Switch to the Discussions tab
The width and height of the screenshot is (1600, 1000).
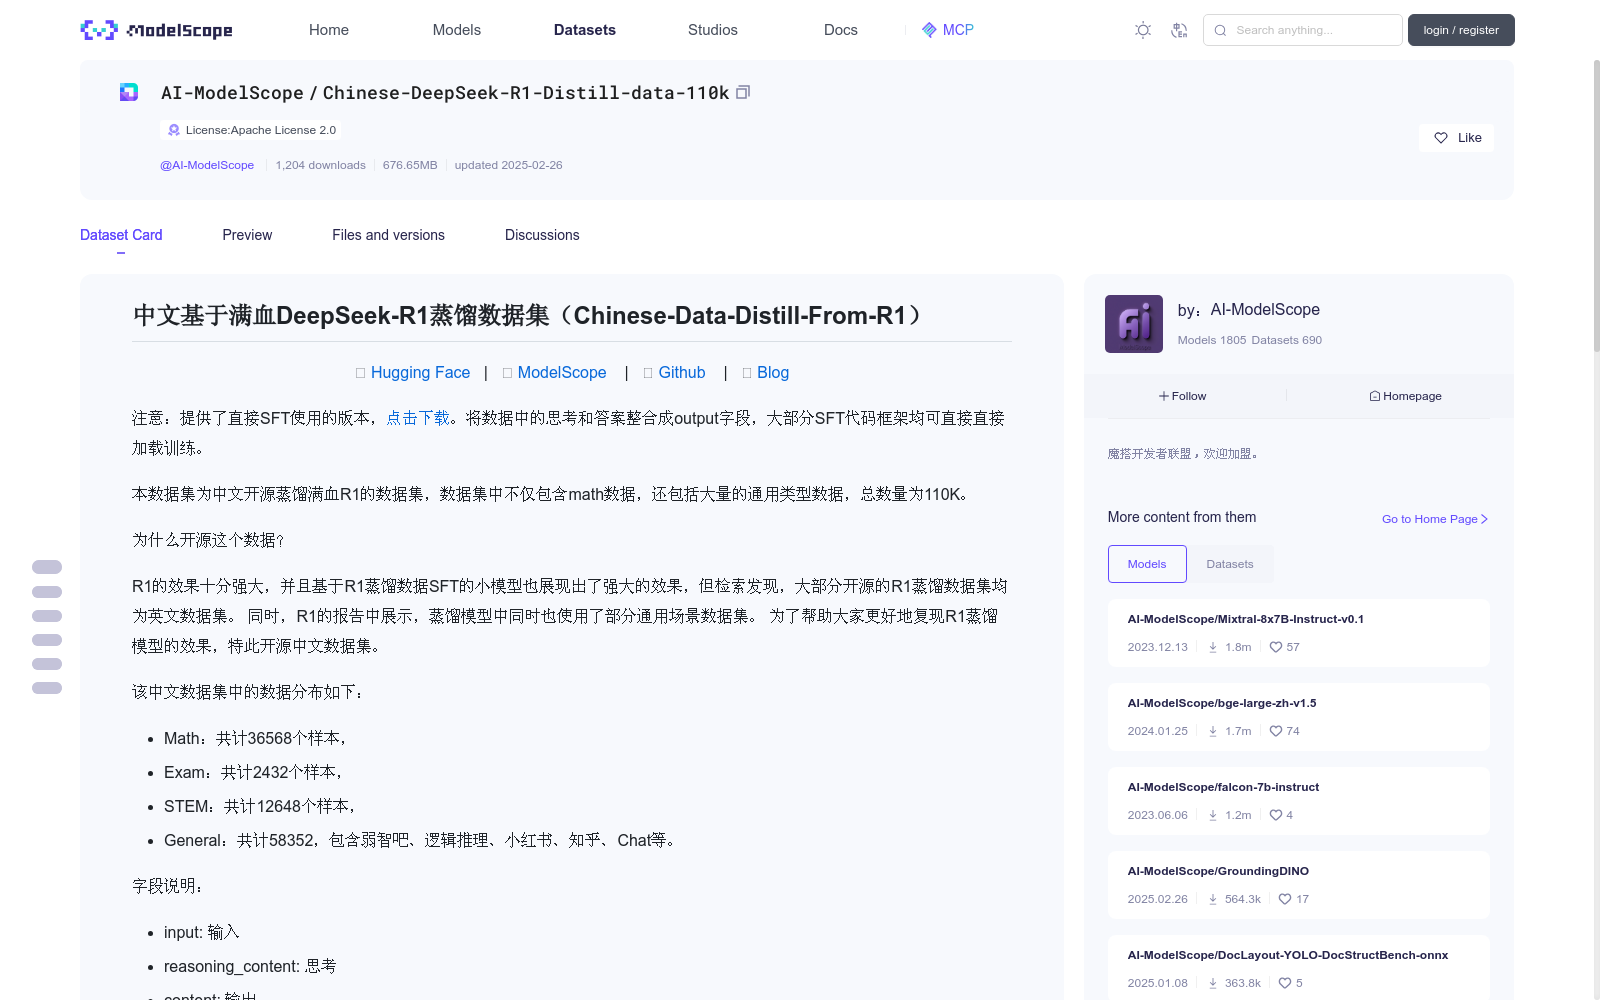(542, 235)
